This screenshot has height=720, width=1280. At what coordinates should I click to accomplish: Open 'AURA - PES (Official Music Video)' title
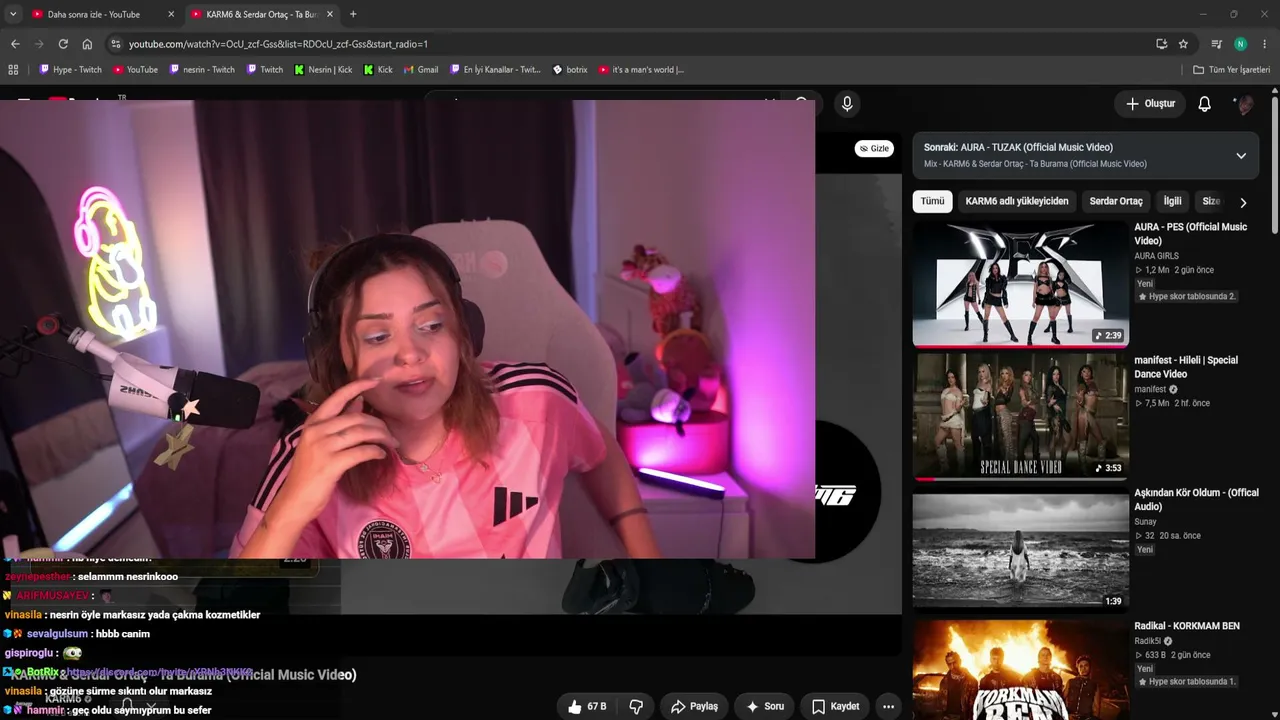(x=1191, y=234)
